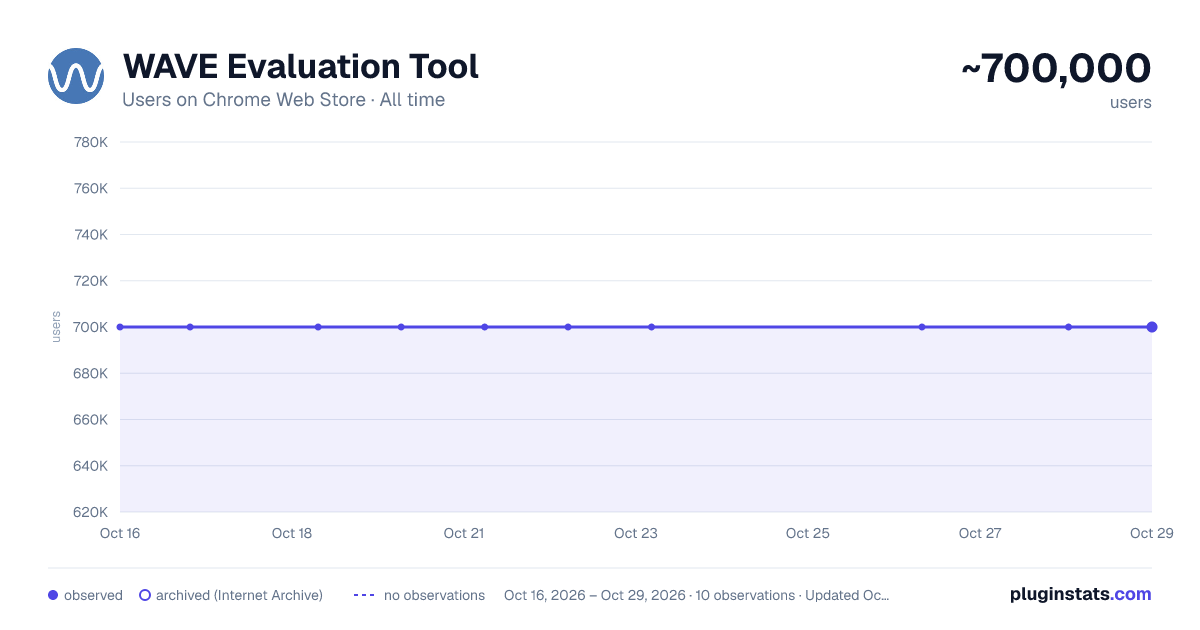
Task: Click the 'Oct 27' x-axis label
Action: [980, 533]
